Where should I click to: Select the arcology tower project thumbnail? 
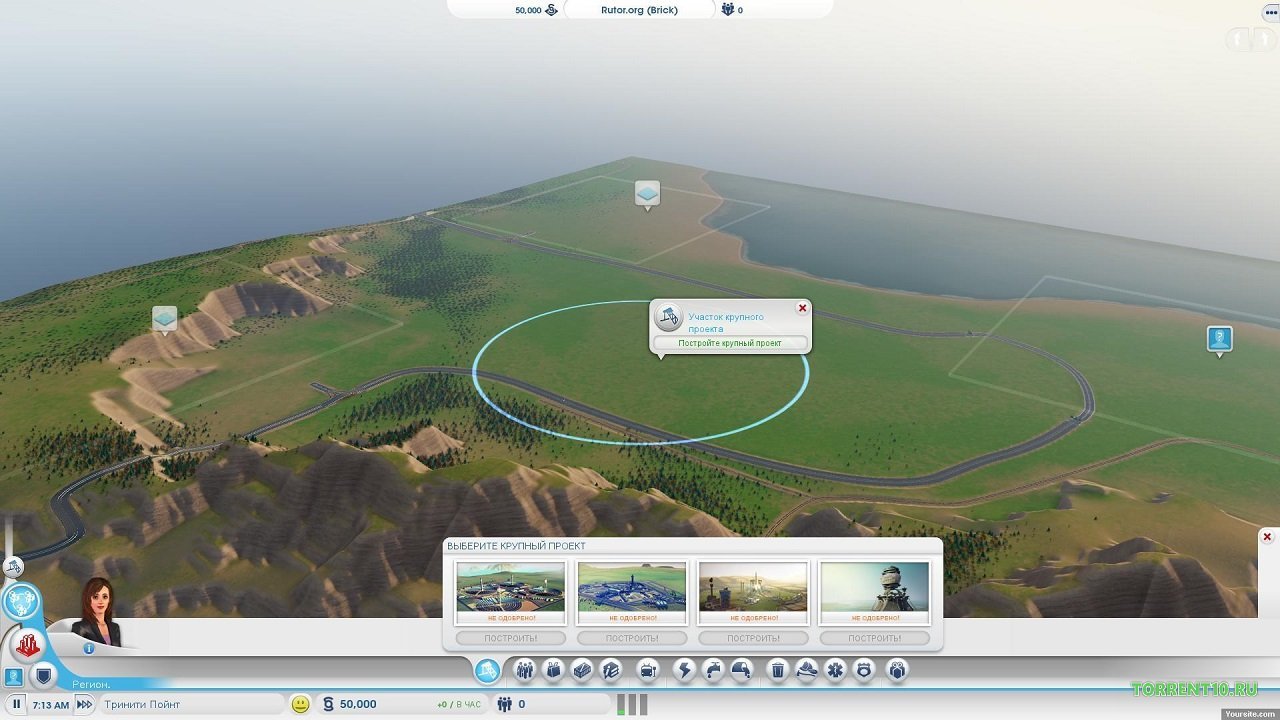point(875,587)
